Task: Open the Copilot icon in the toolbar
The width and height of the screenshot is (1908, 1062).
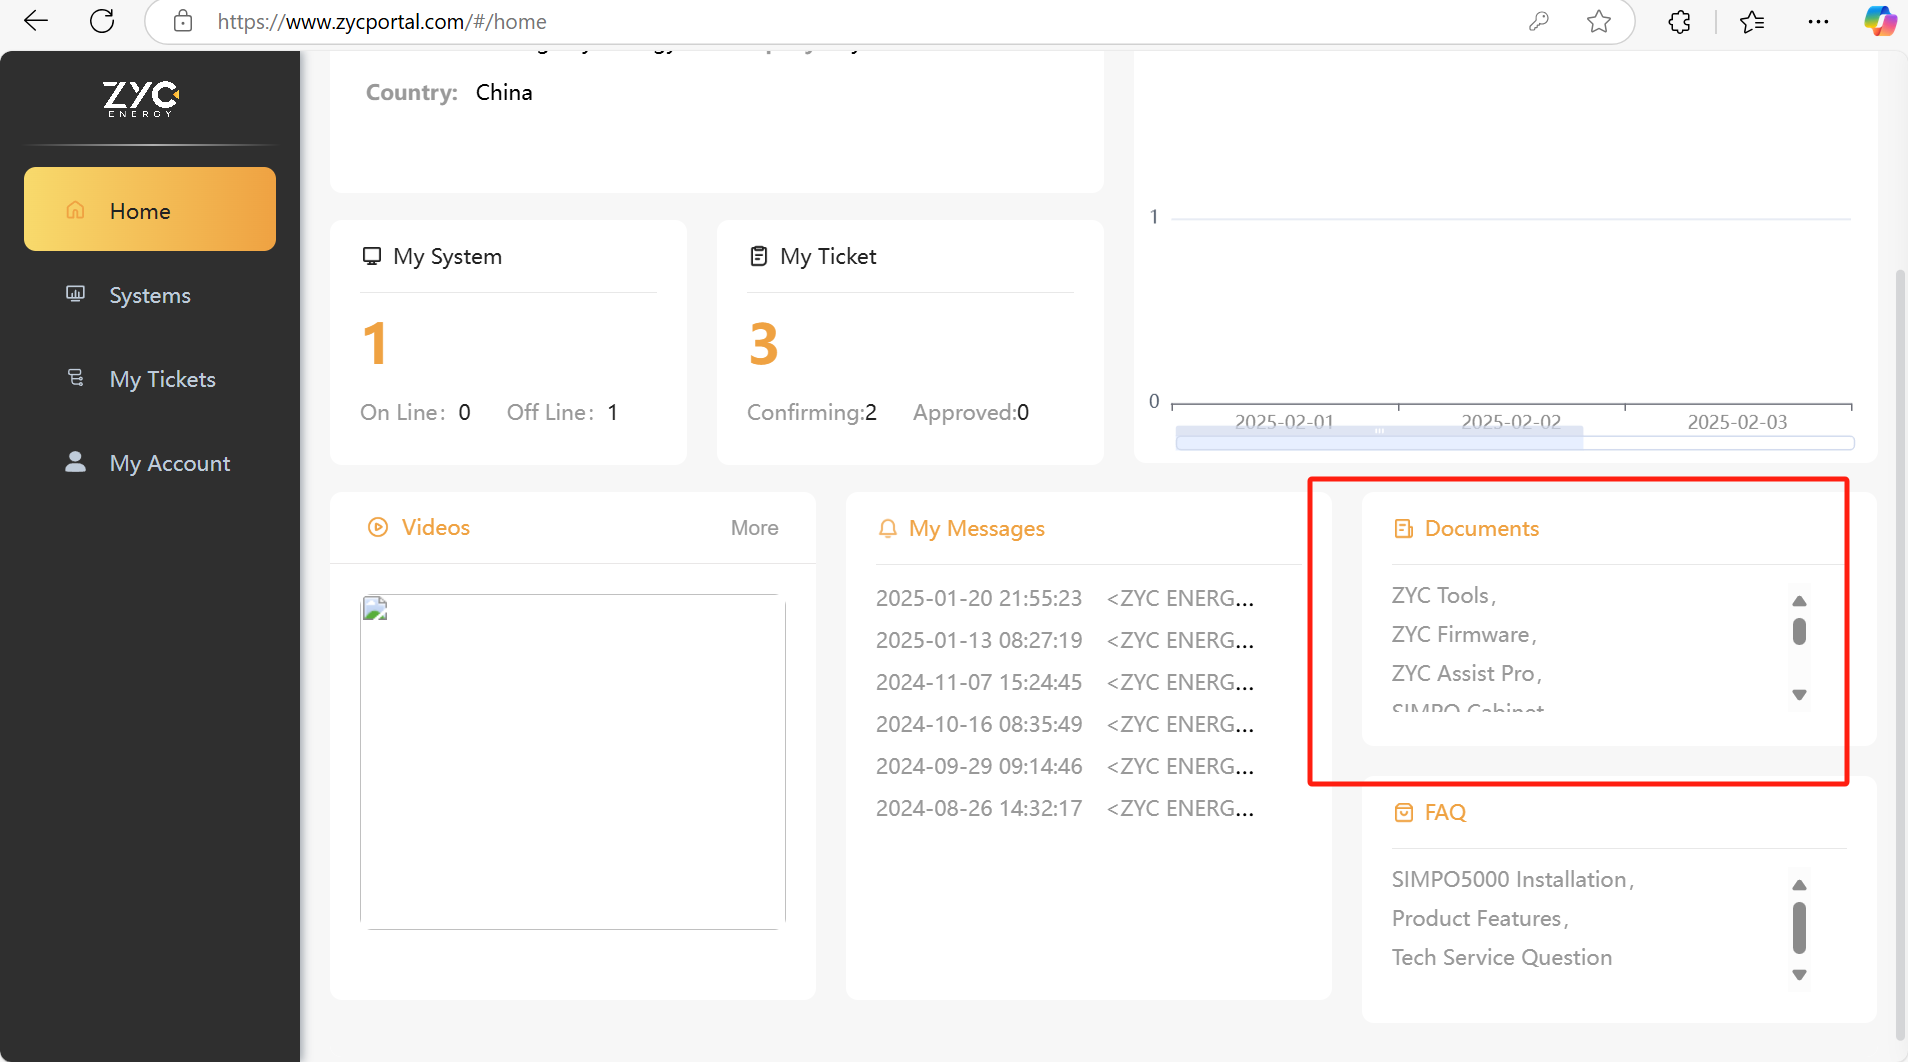Action: [x=1879, y=21]
